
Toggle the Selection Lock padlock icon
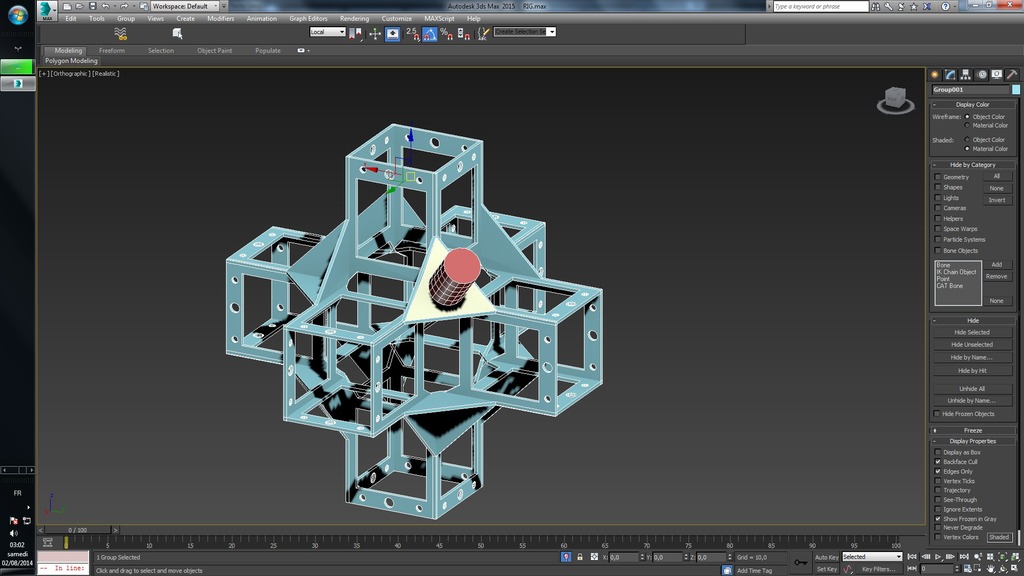click(x=580, y=557)
